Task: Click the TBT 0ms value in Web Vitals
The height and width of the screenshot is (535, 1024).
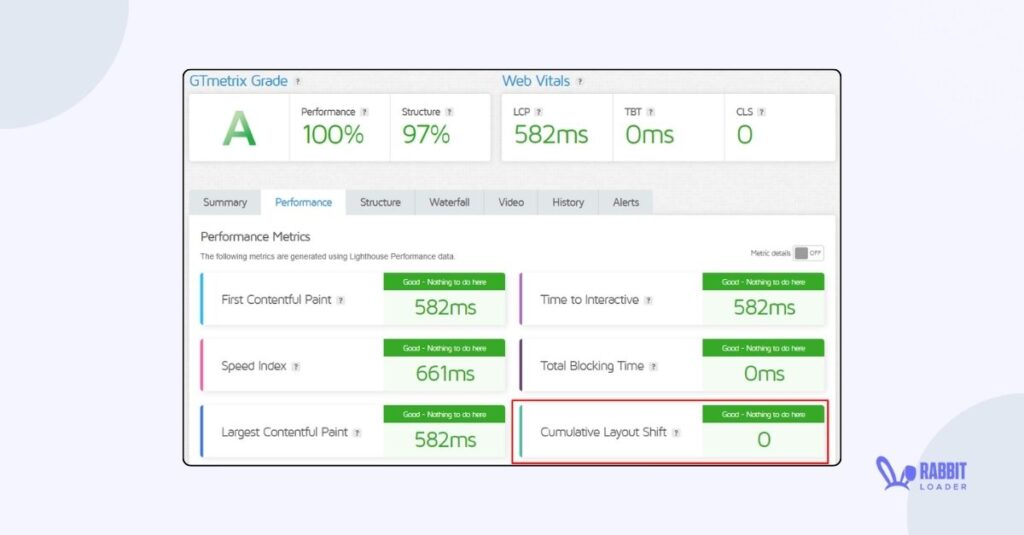Action: point(649,135)
